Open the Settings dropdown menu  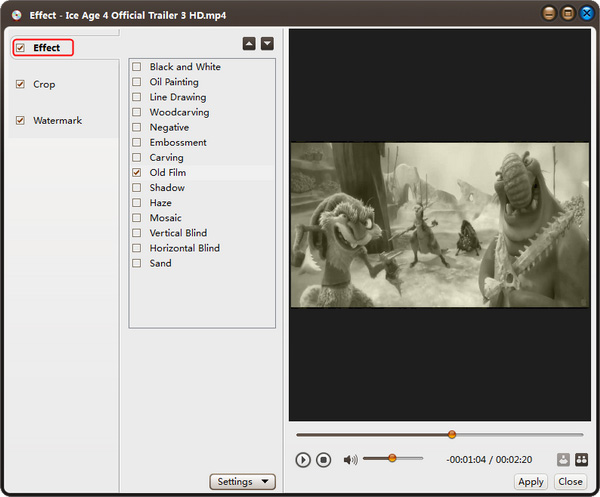(243, 482)
